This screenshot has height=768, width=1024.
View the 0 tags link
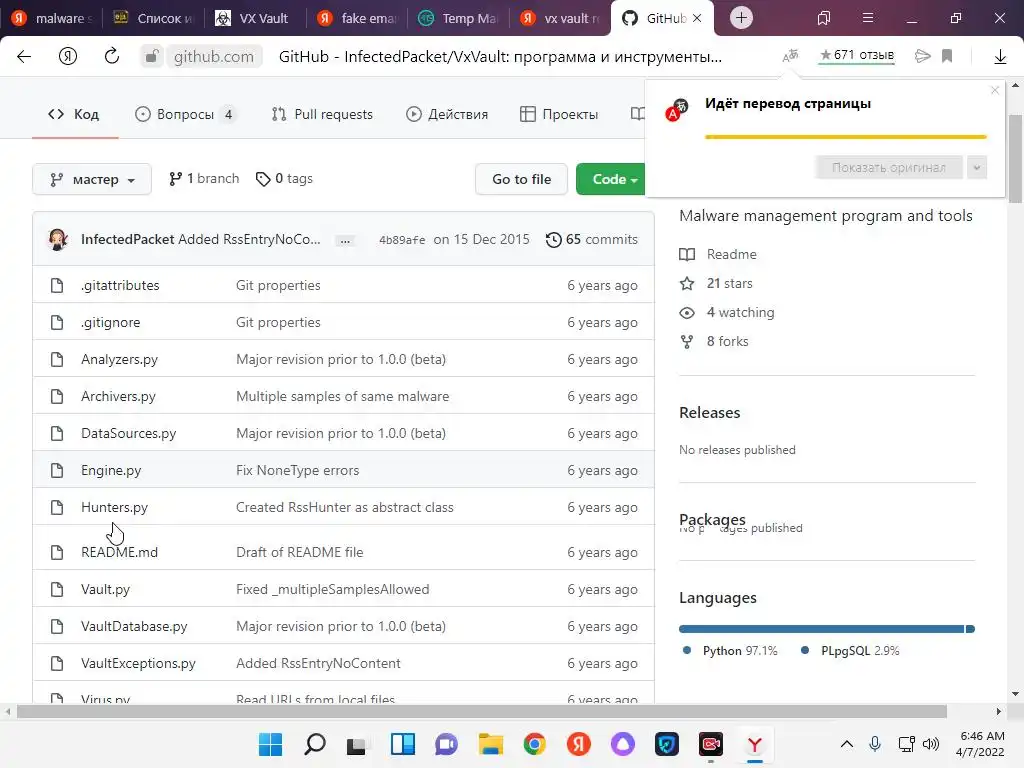(284, 178)
